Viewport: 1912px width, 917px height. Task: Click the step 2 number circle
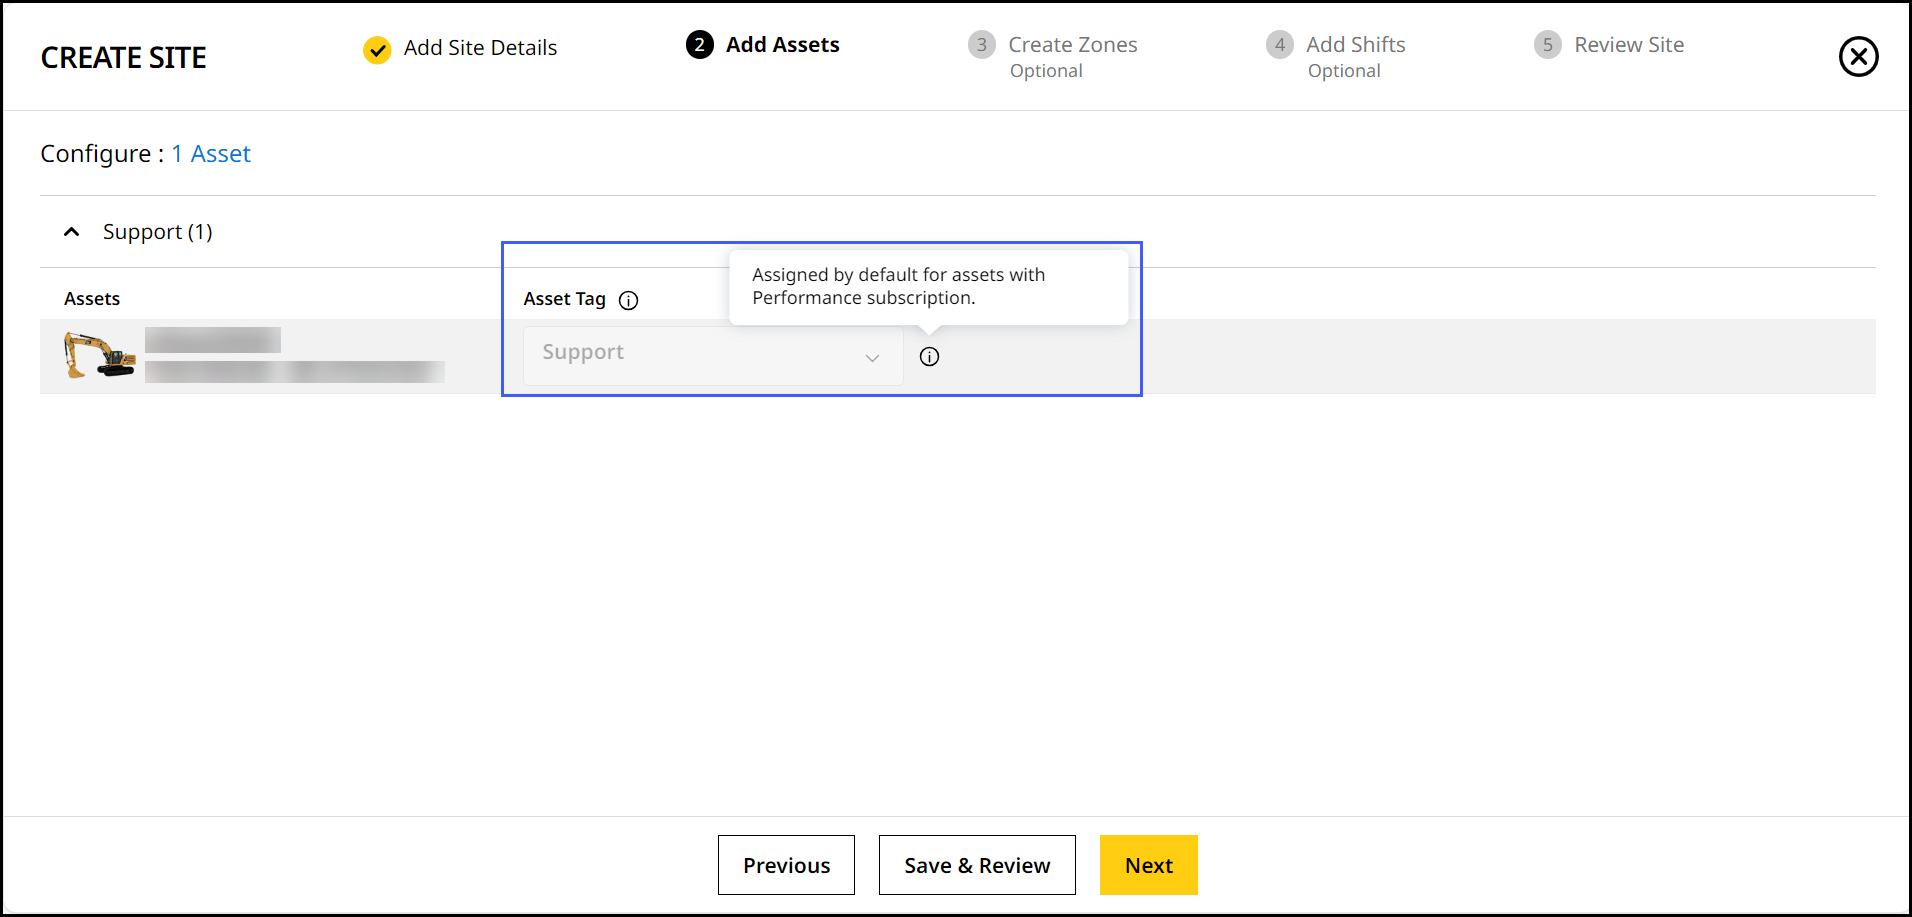(699, 45)
